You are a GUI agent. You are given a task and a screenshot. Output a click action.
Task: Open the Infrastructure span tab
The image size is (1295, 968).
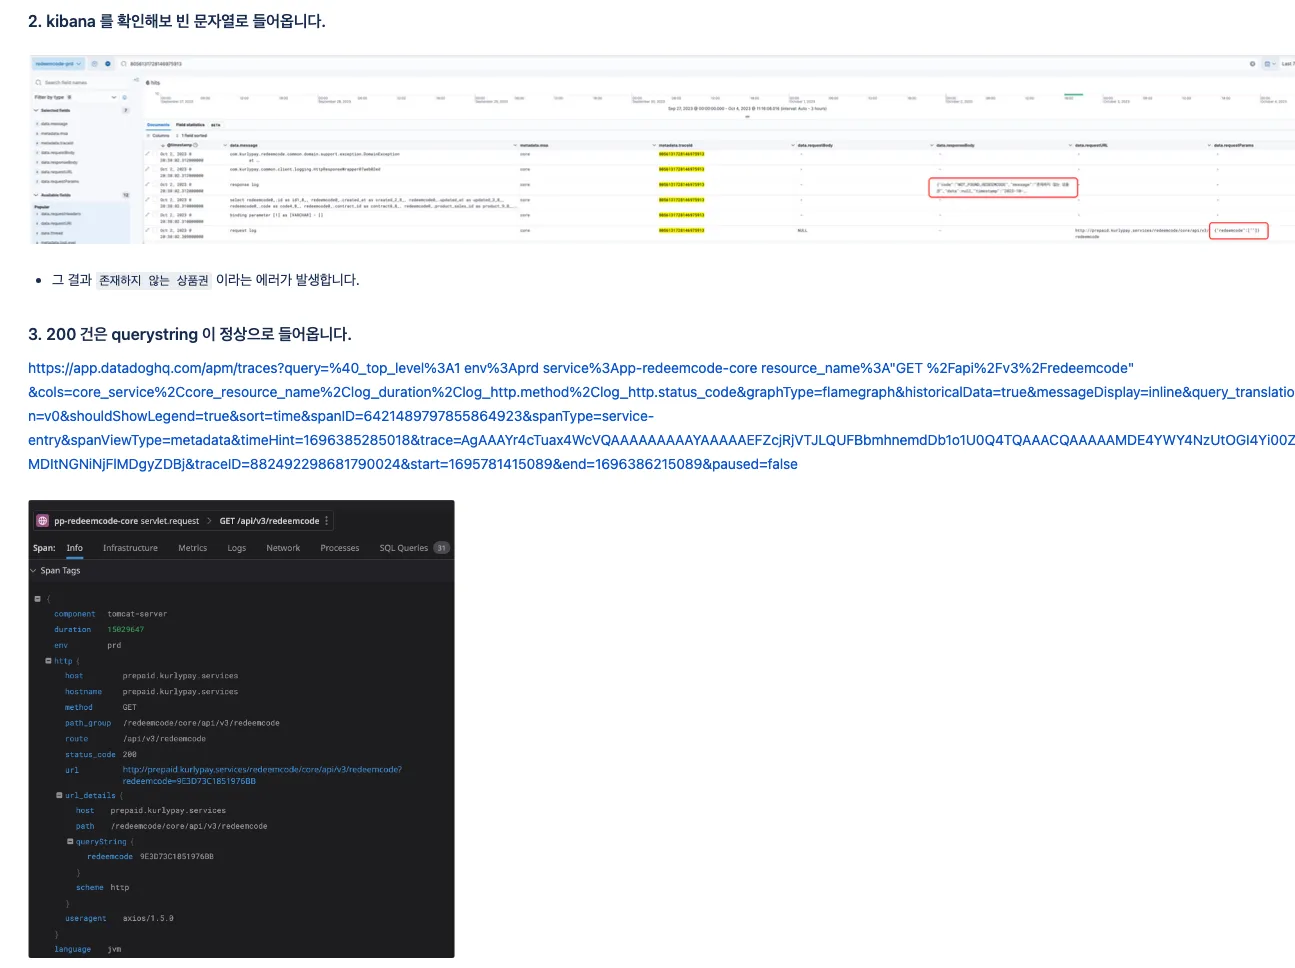tap(130, 548)
